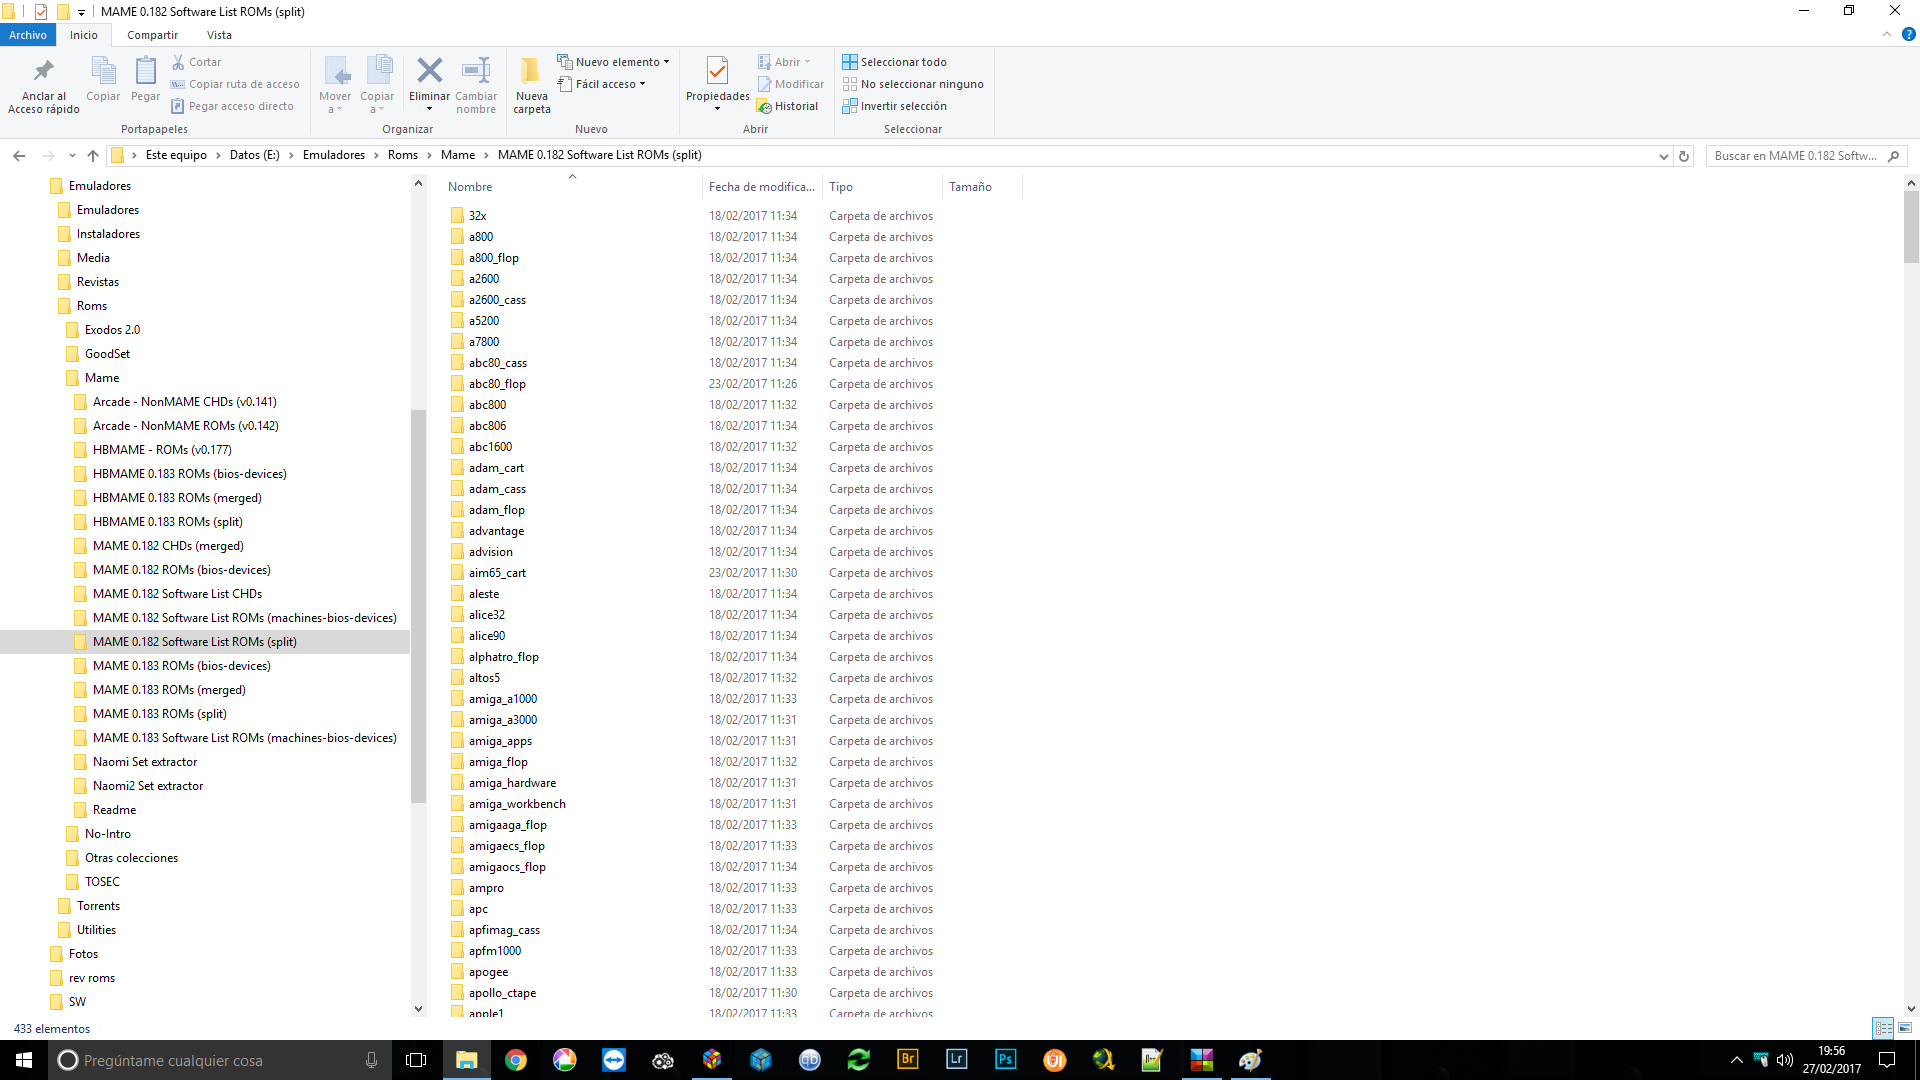Click the Anclar al Acceso rápido pin icon
Screen dimensions: 1920x1080
tap(43, 71)
